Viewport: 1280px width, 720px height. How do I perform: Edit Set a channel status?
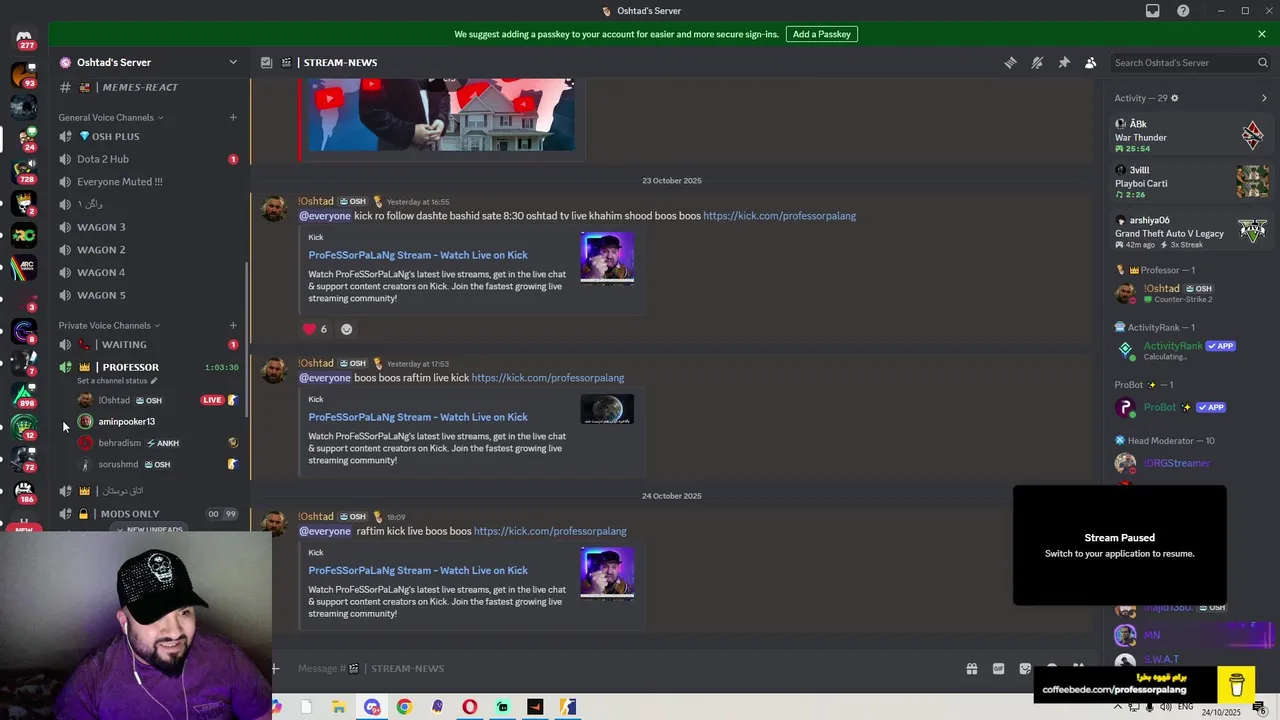[117, 381]
